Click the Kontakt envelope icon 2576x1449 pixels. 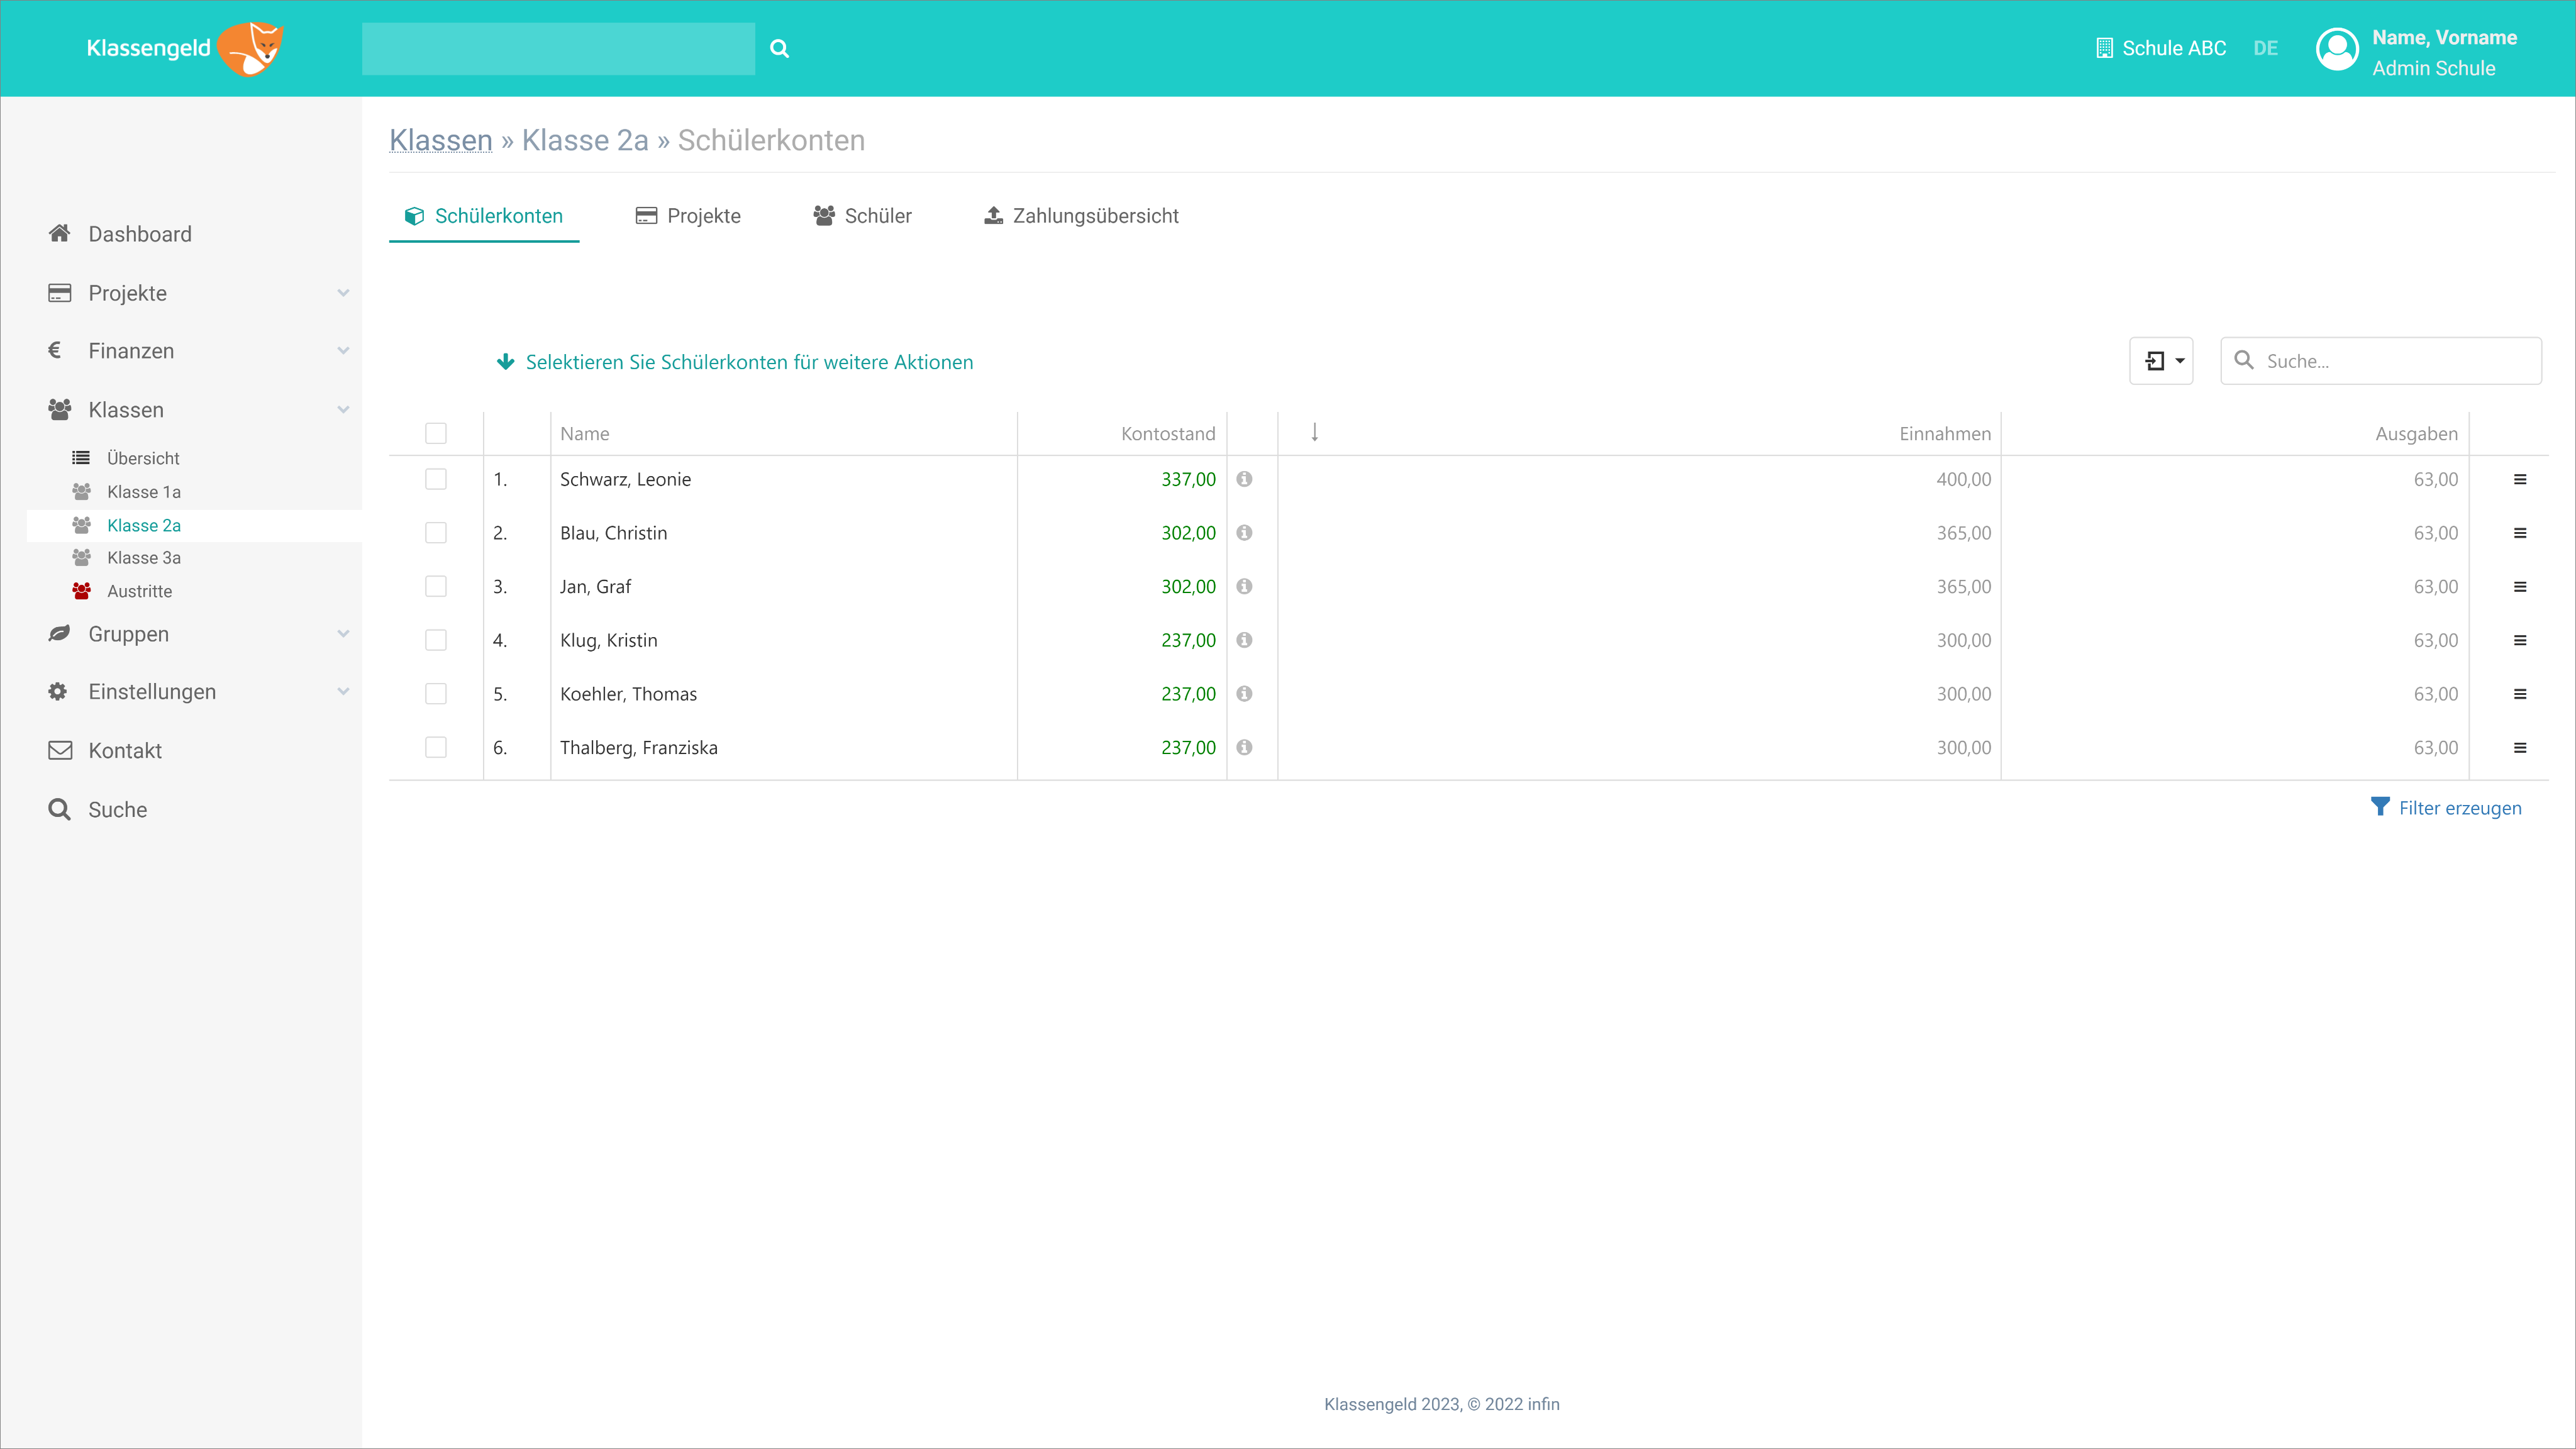click(60, 750)
